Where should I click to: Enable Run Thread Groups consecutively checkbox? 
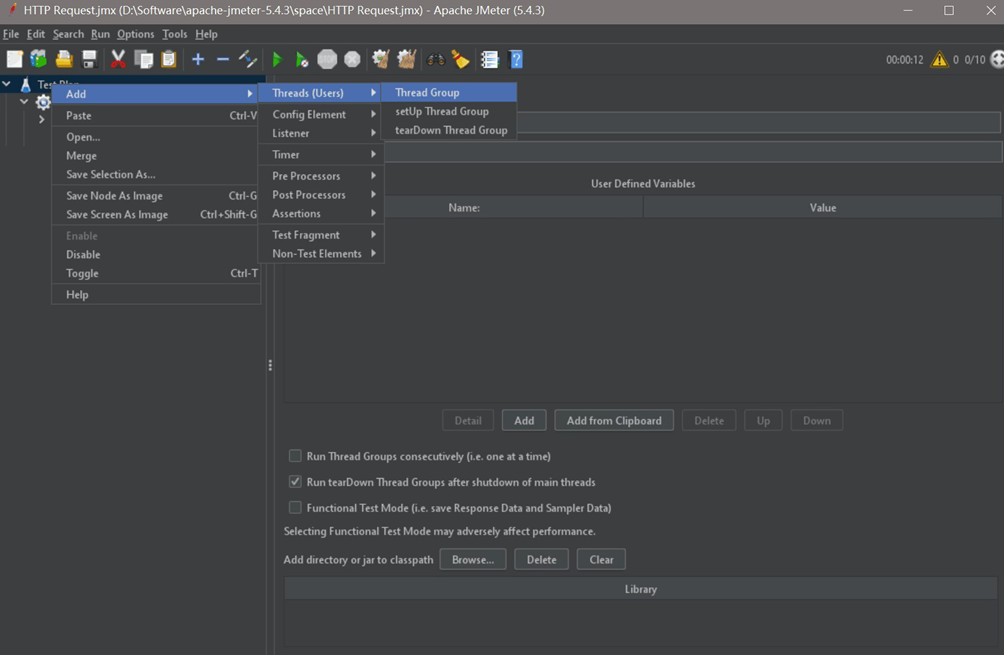(295, 456)
